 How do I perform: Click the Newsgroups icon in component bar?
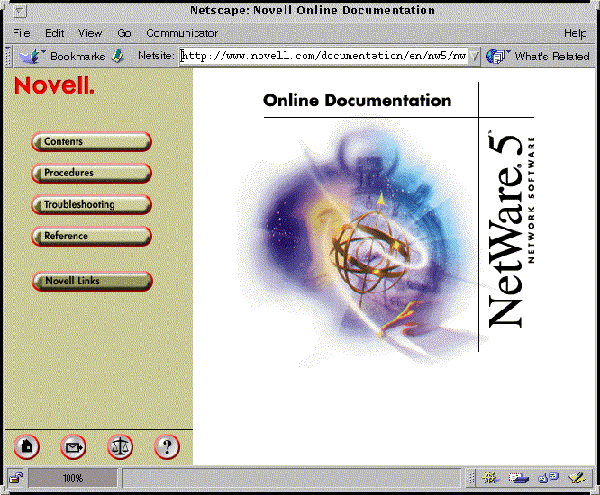click(x=546, y=478)
